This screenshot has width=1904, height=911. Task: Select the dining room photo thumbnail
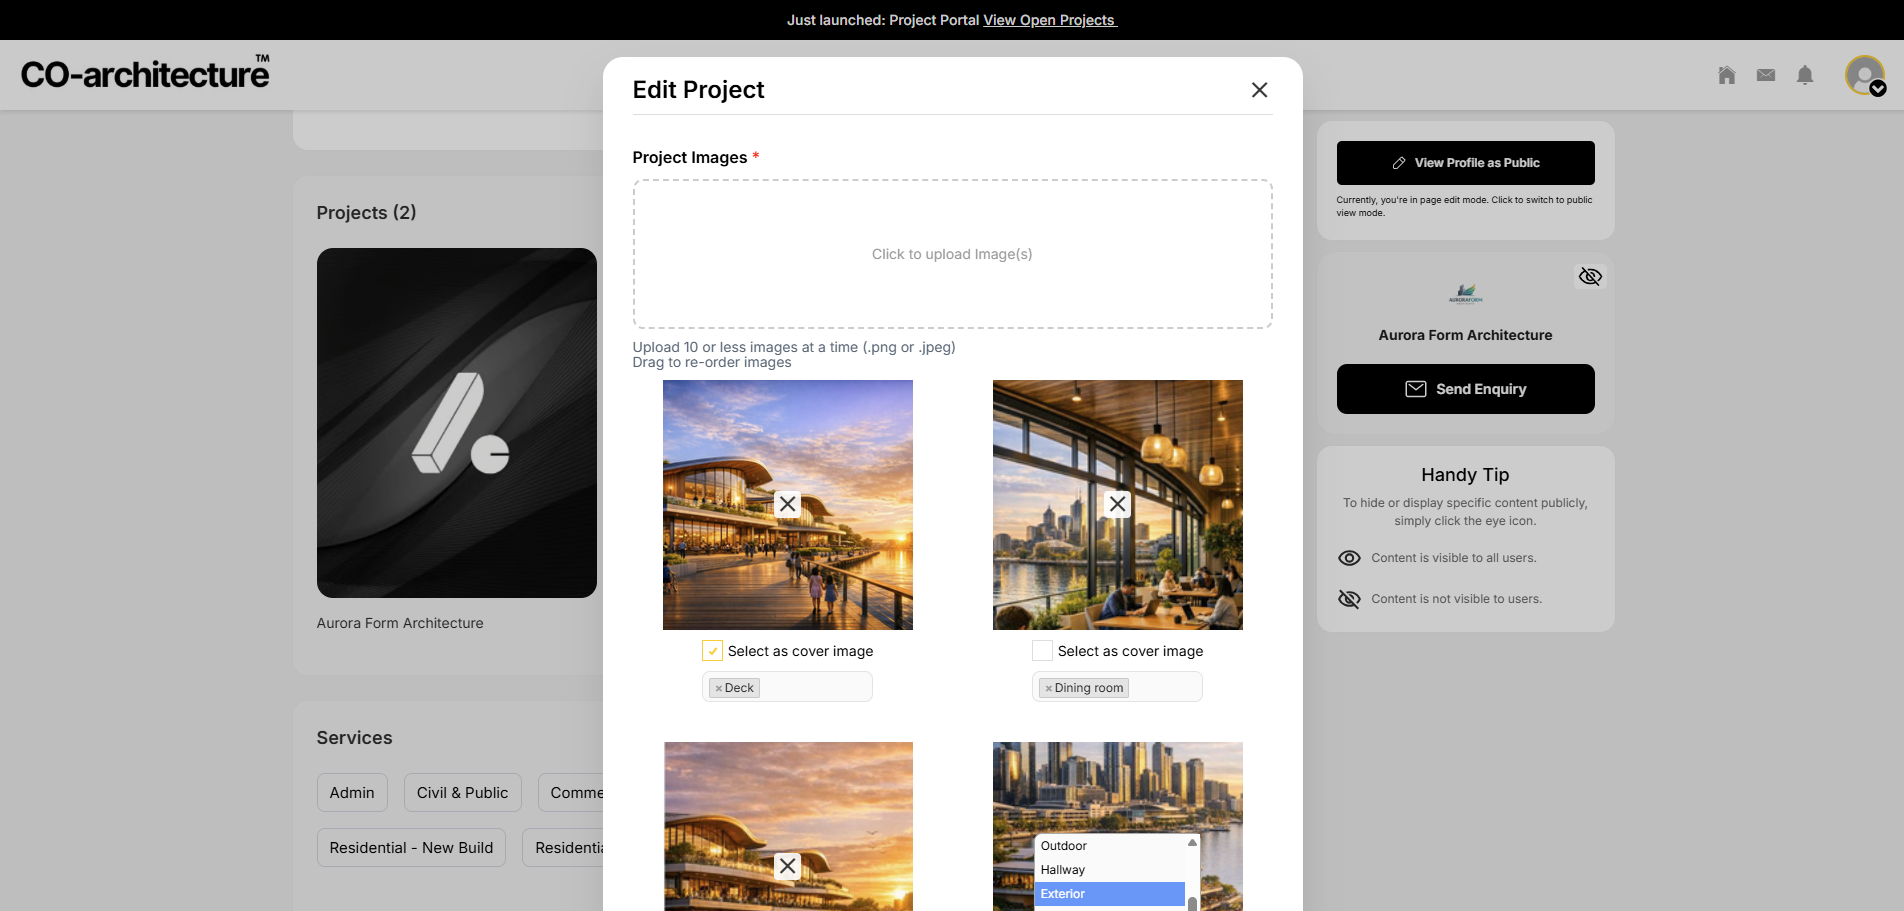(x=1118, y=505)
